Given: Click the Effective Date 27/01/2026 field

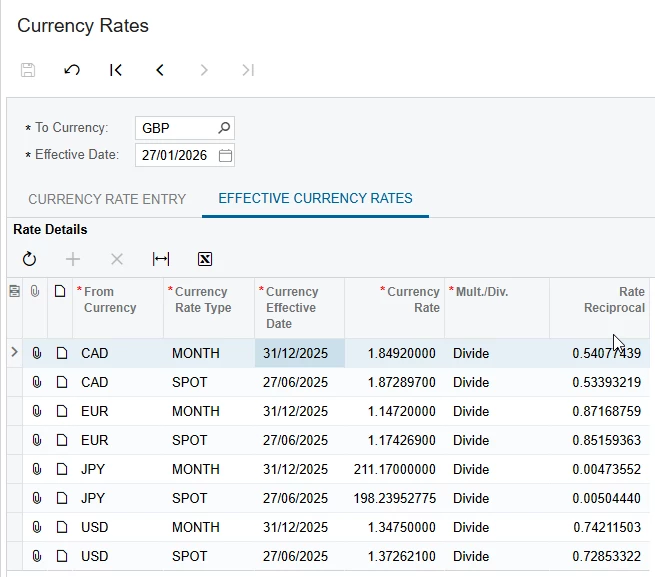Looking at the screenshot, I should coord(185,155).
